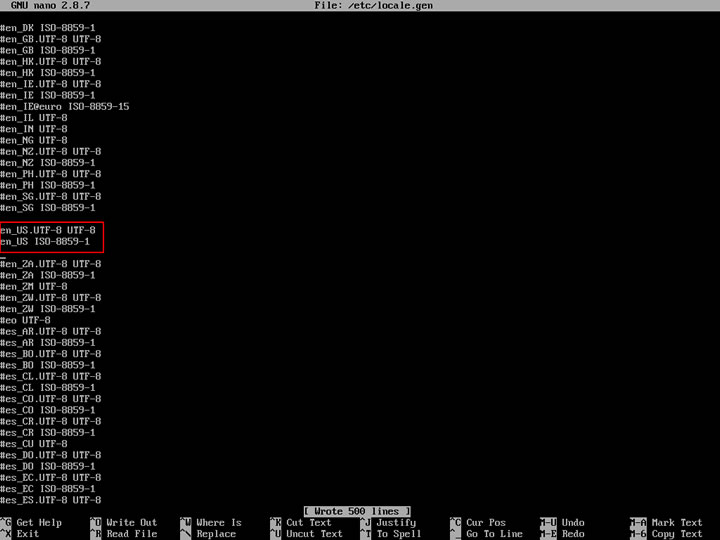Click the line '#en_HK.UTF-8 UTF-8'

point(51,62)
